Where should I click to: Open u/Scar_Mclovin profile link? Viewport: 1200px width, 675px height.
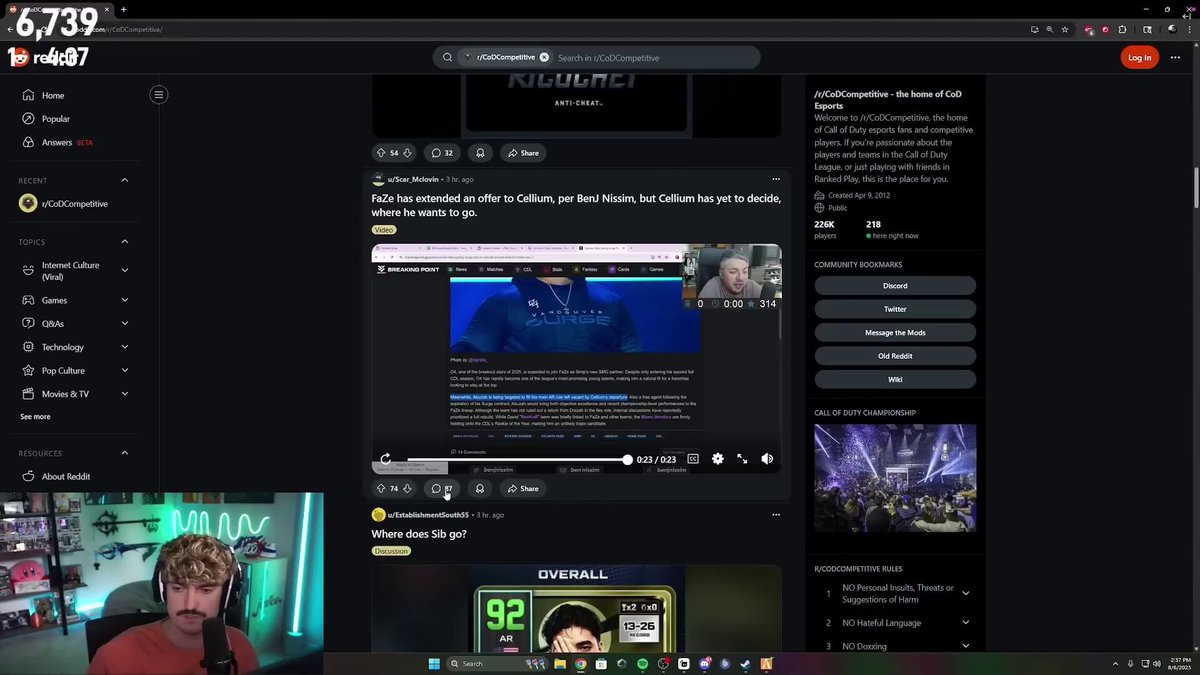(x=413, y=180)
